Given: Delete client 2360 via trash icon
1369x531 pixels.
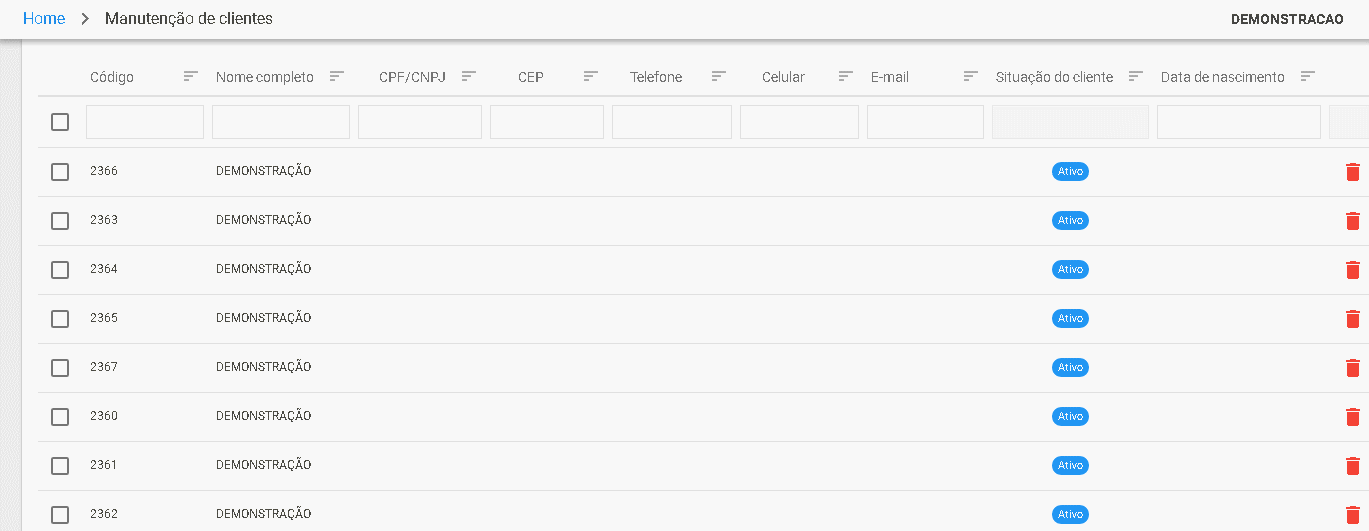Looking at the screenshot, I should (1353, 417).
